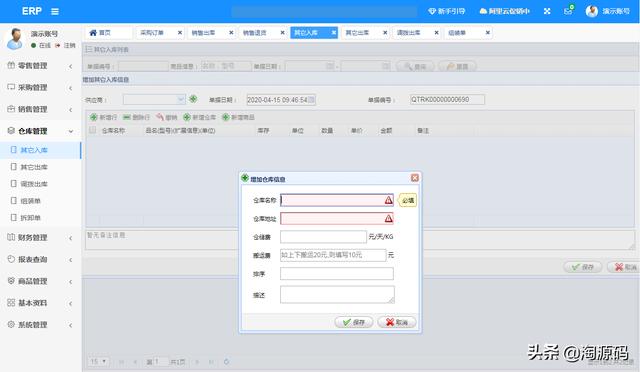The width and height of the screenshot is (640, 372).
Task: Click the warning icon in the warehouse name field
Action: (x=388, y=200)
